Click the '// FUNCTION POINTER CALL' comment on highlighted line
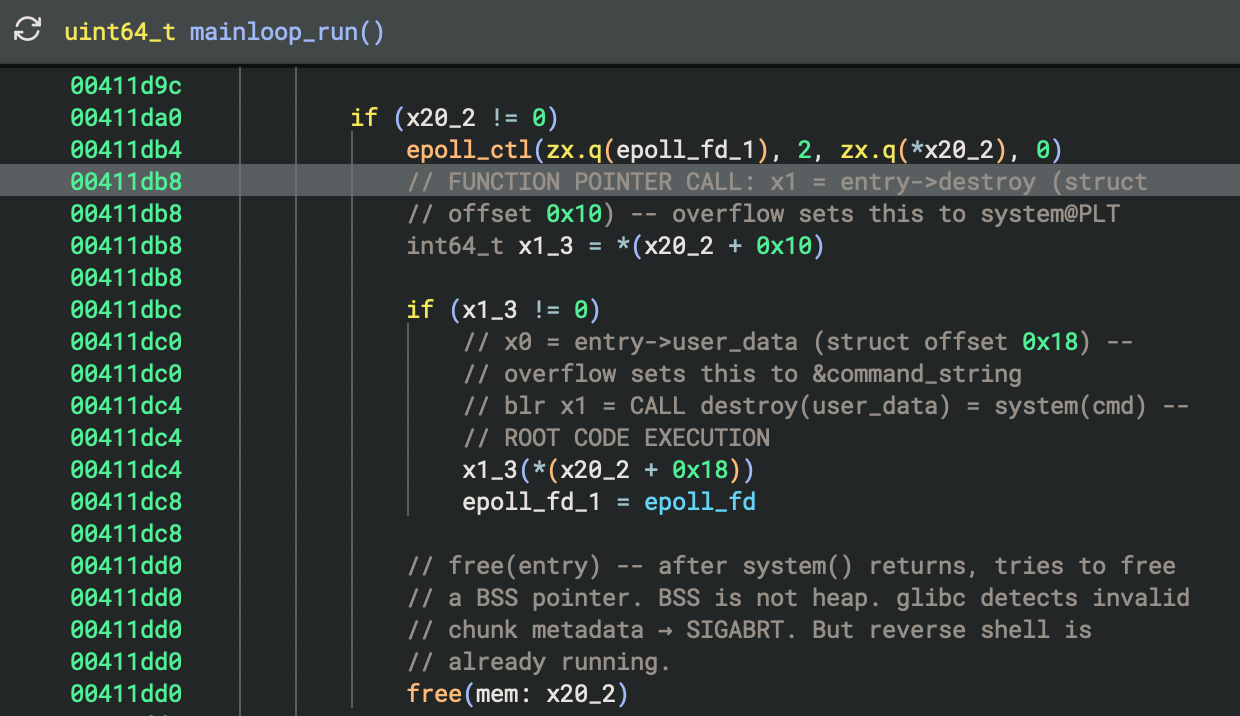 (777, 182)
